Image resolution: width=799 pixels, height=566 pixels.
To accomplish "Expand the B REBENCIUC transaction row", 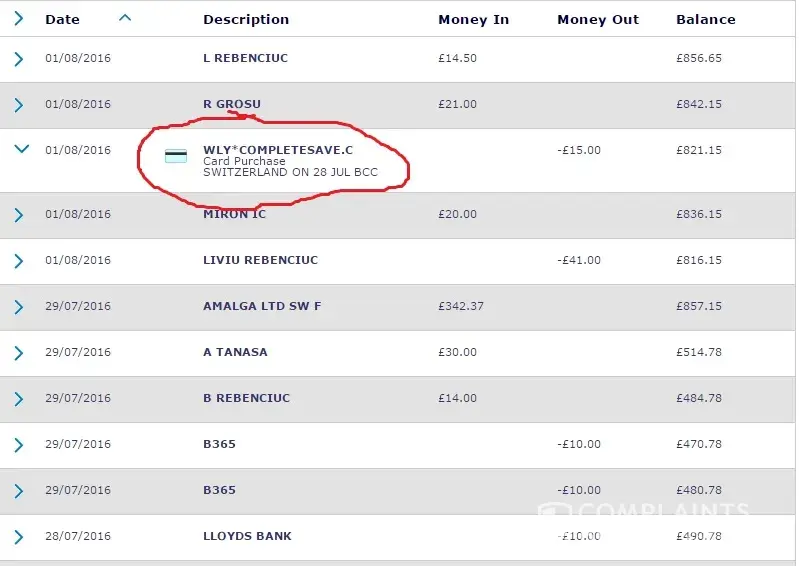I will pos(19,399).
